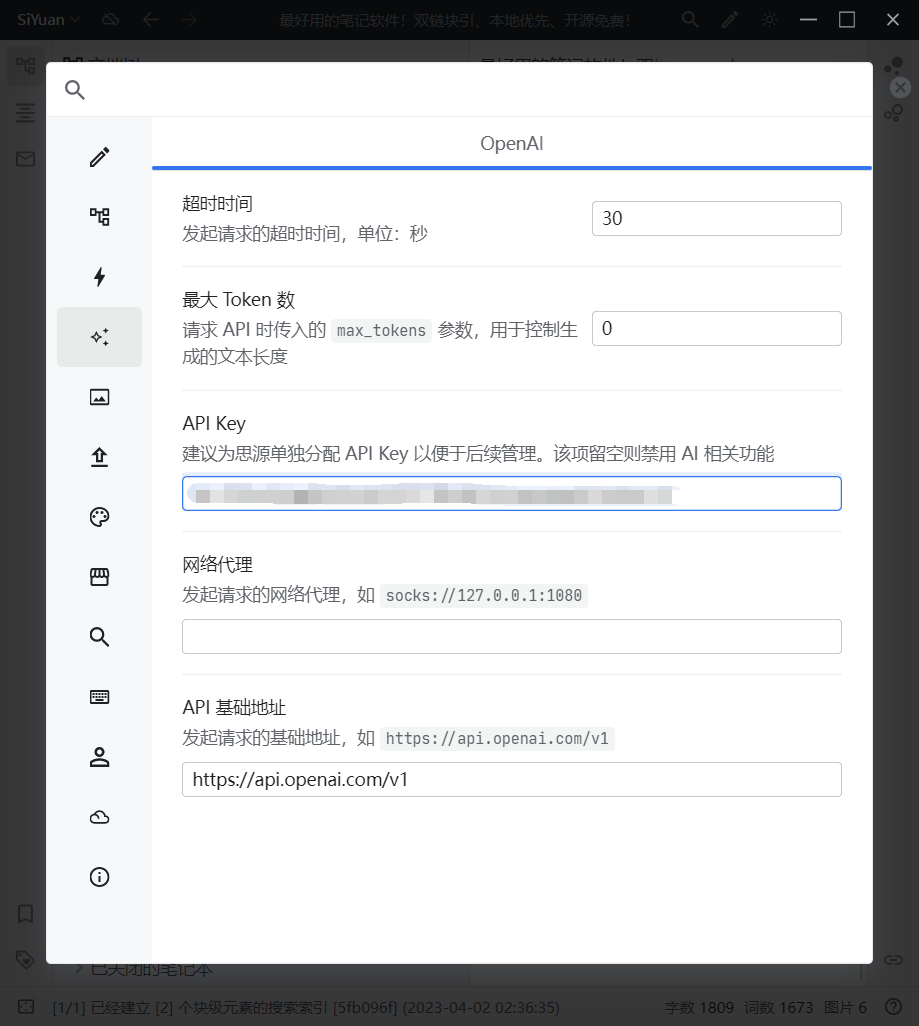
Task: Open flashcard settings via lightning icon
Action: 99,277
